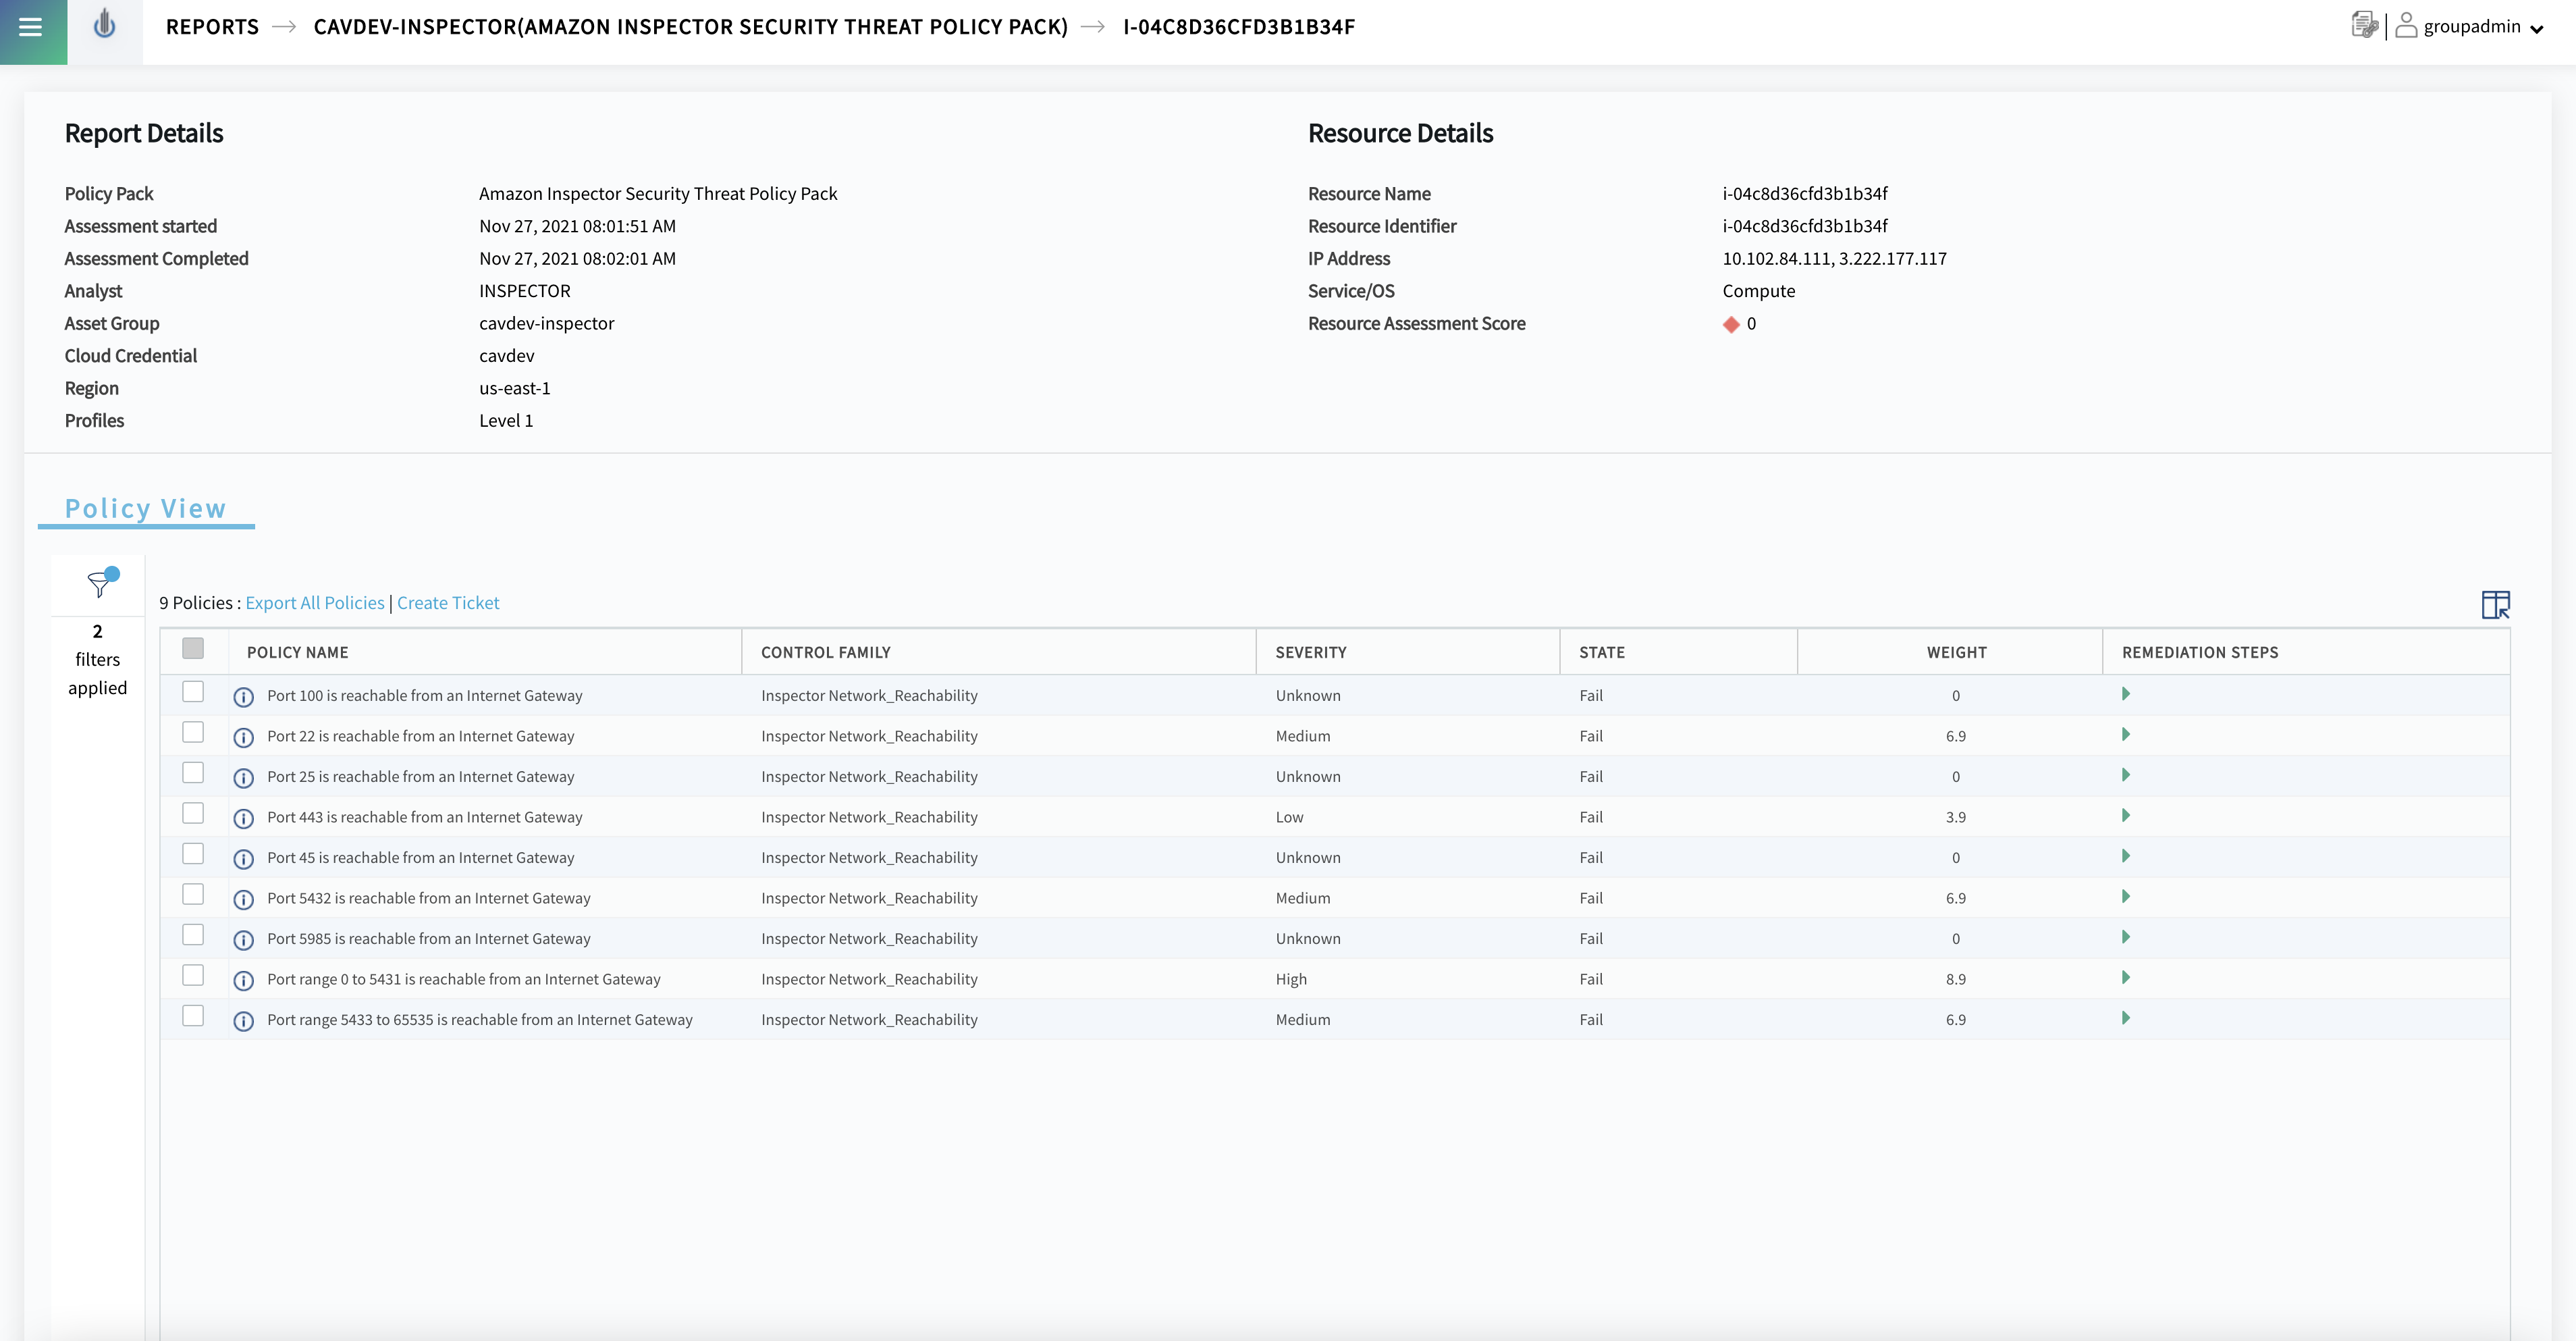Viewport: 2576px width, 1341px height.
Task: Expand remediation steps for Port 25 policy
Action: (x=2125, y=775)
